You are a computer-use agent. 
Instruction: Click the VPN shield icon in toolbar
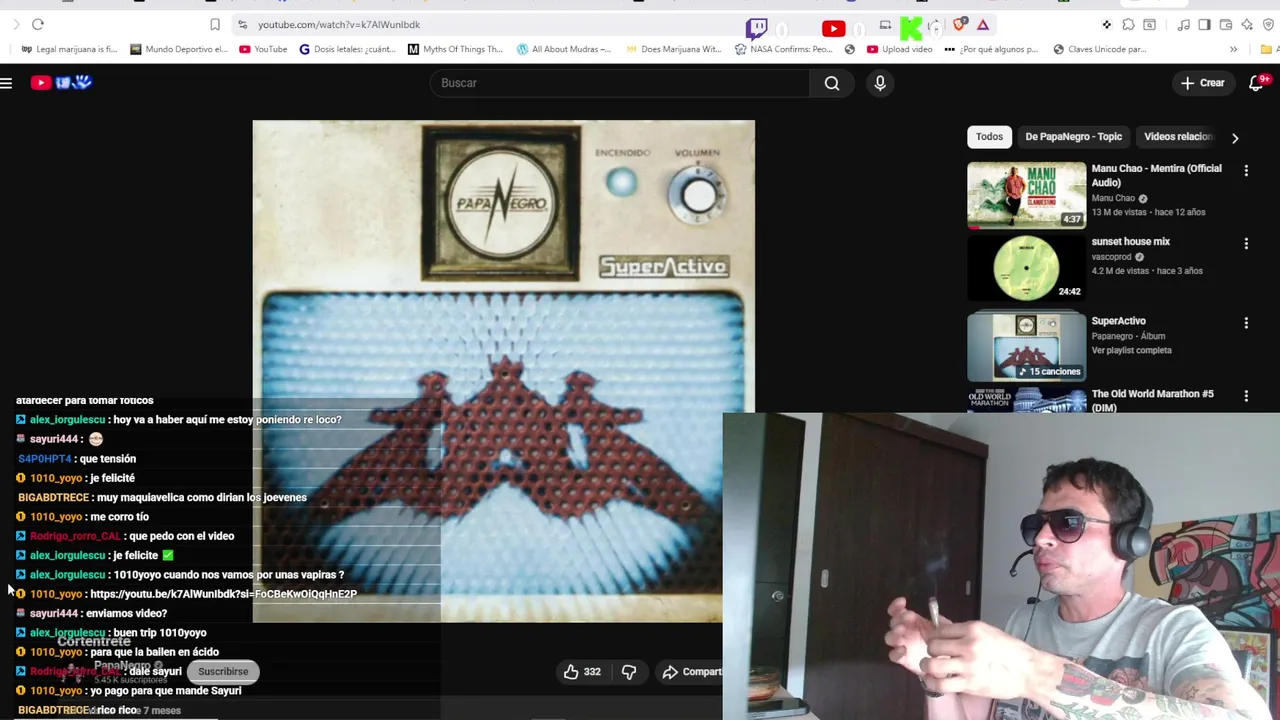[1267, 25]
